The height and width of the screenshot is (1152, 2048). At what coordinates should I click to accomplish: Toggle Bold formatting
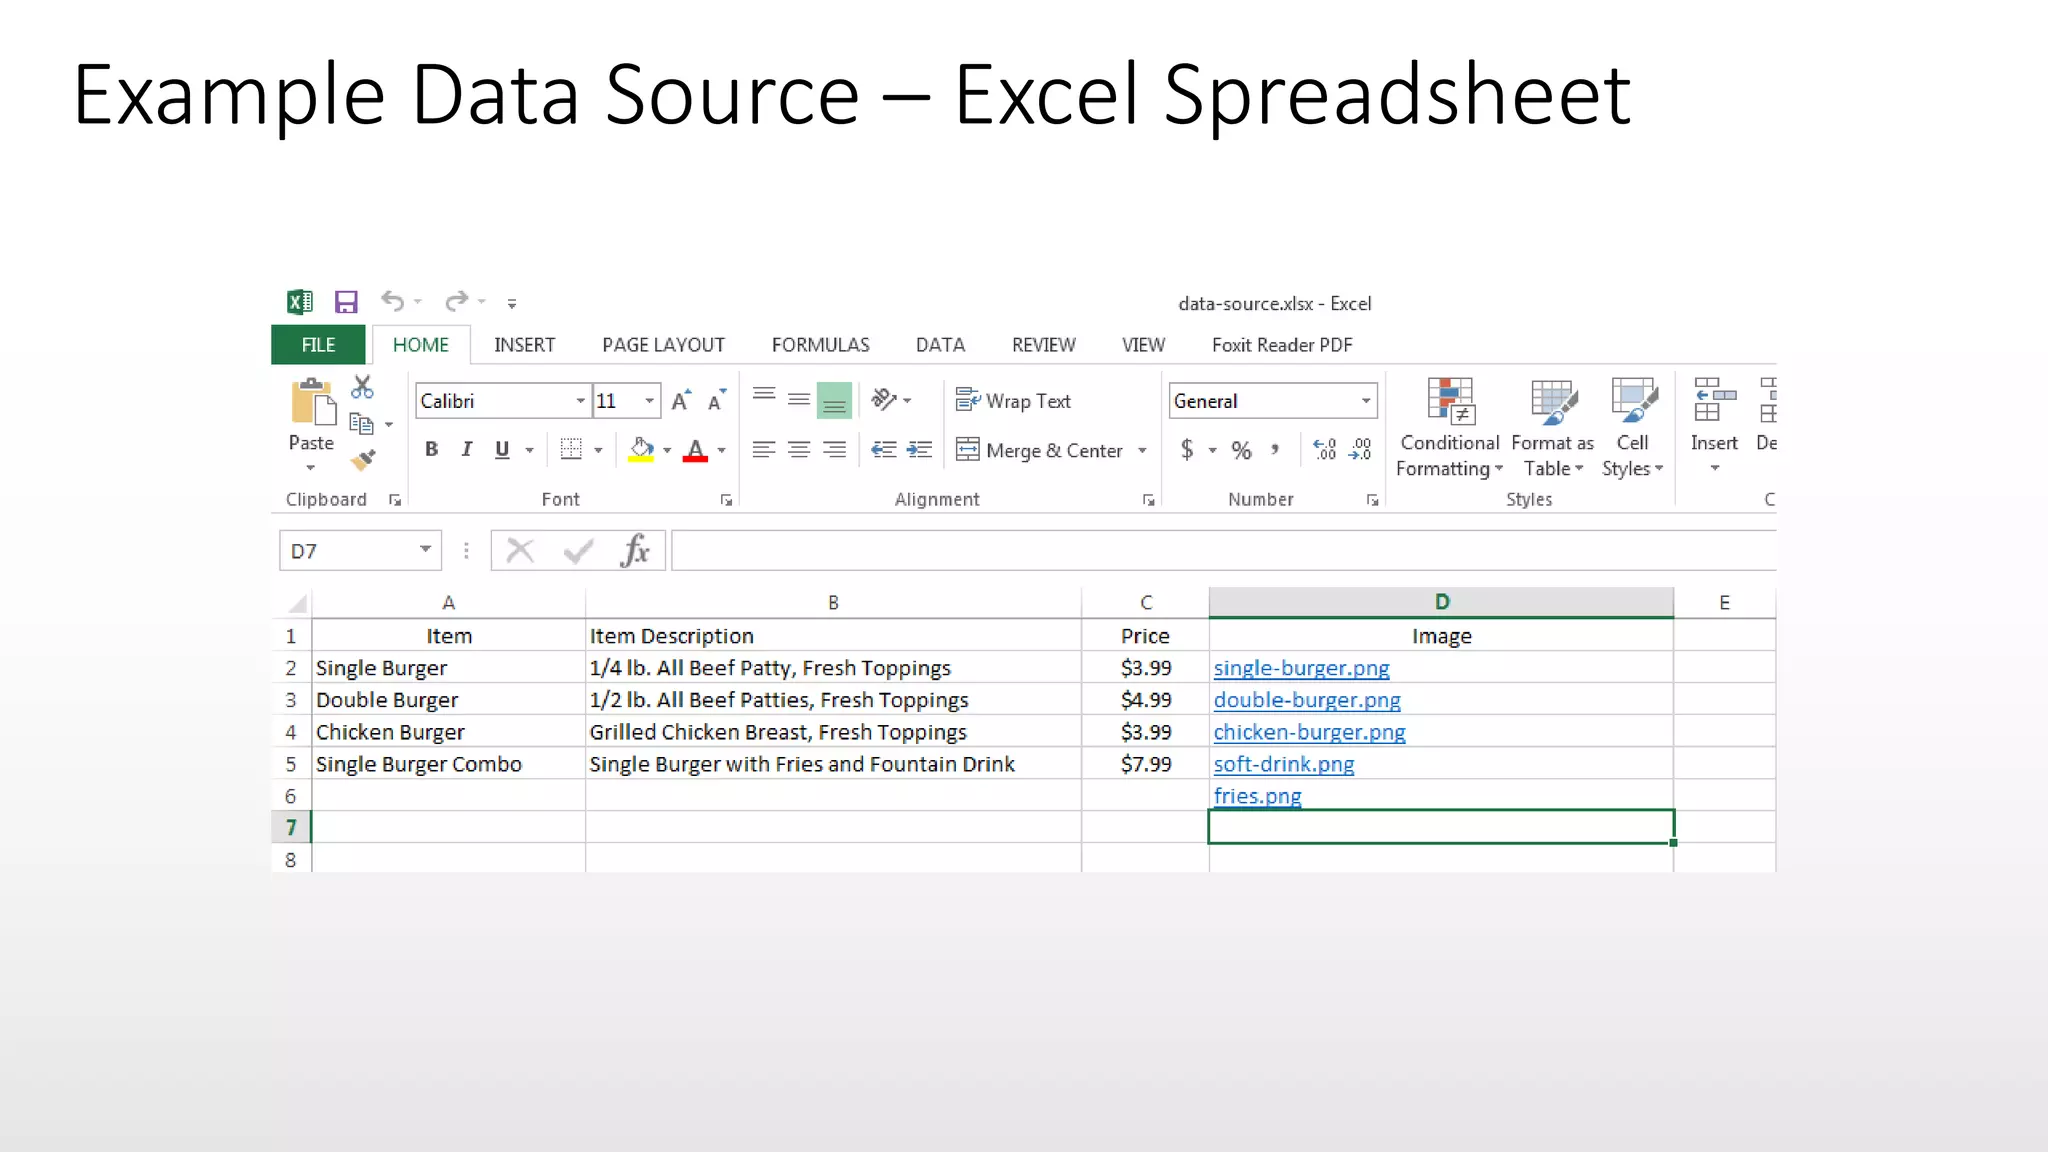pos(431,450)
